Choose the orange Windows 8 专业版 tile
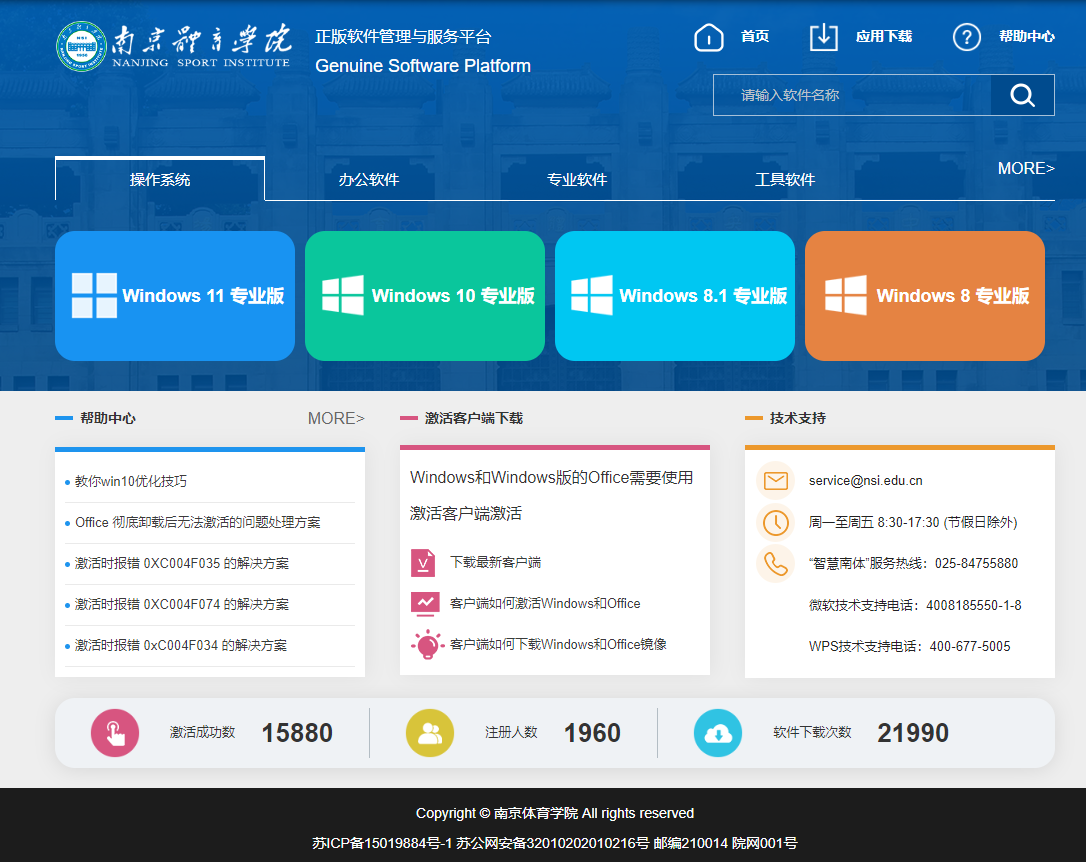 (x=925, y=296)
